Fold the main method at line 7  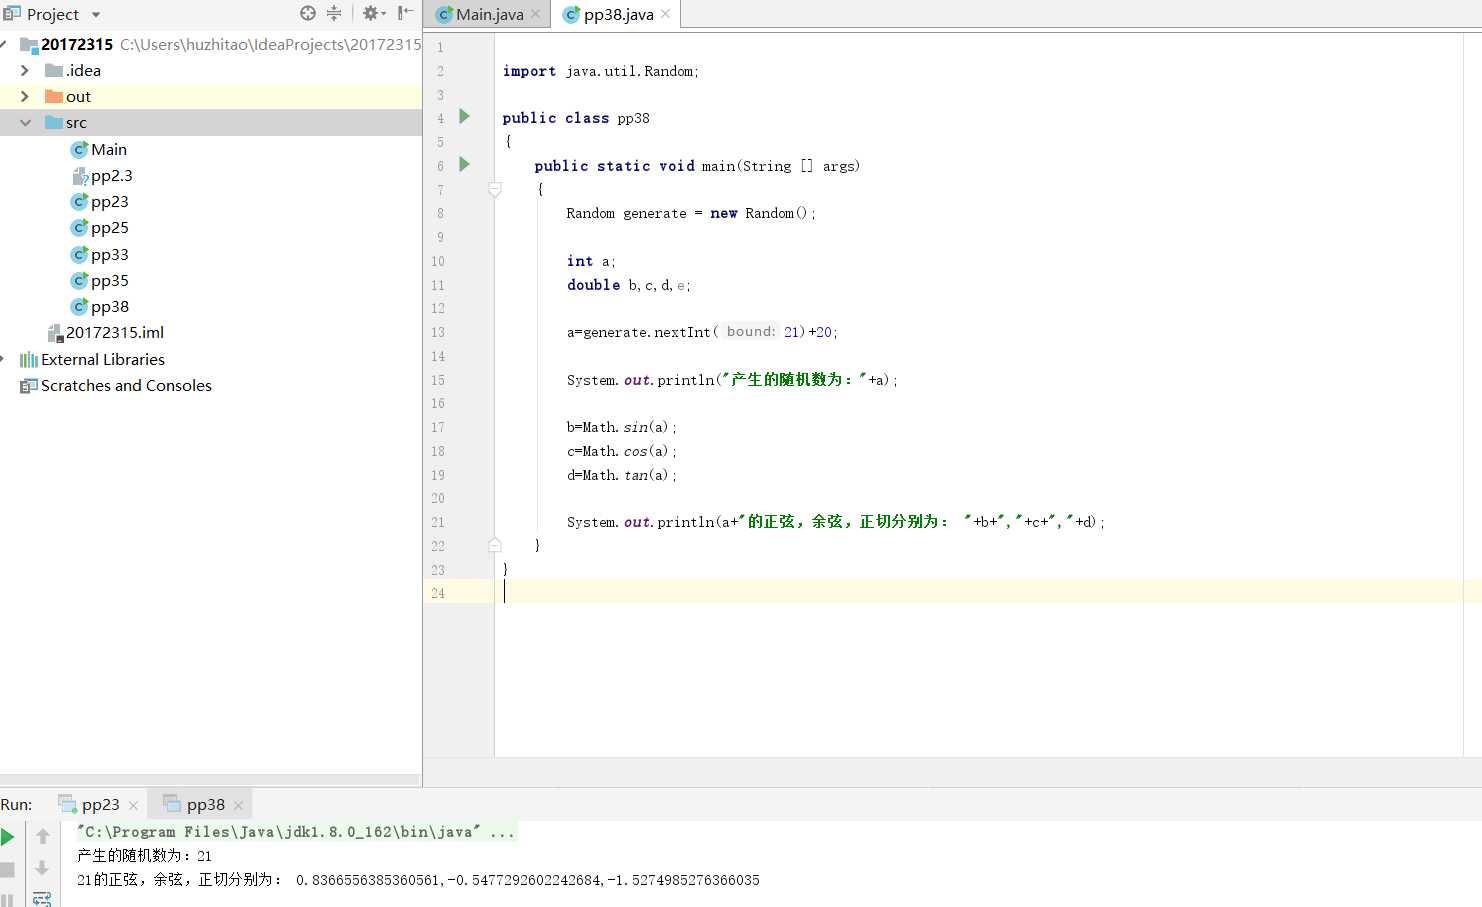click(494, 189)
